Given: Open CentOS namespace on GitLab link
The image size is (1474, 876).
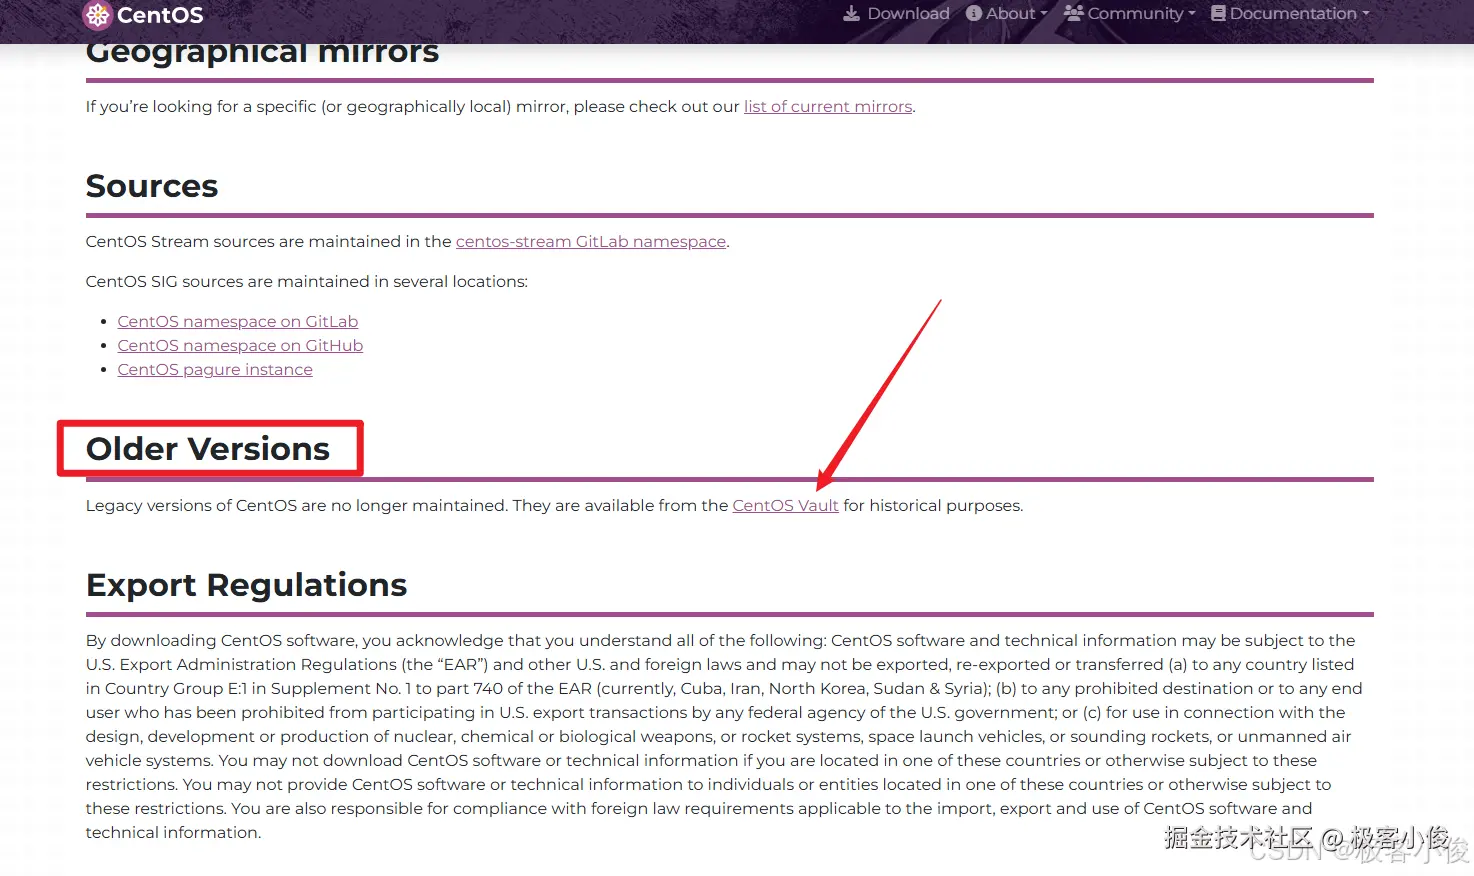Looking at the screenshot, I should tap(238, 321).
